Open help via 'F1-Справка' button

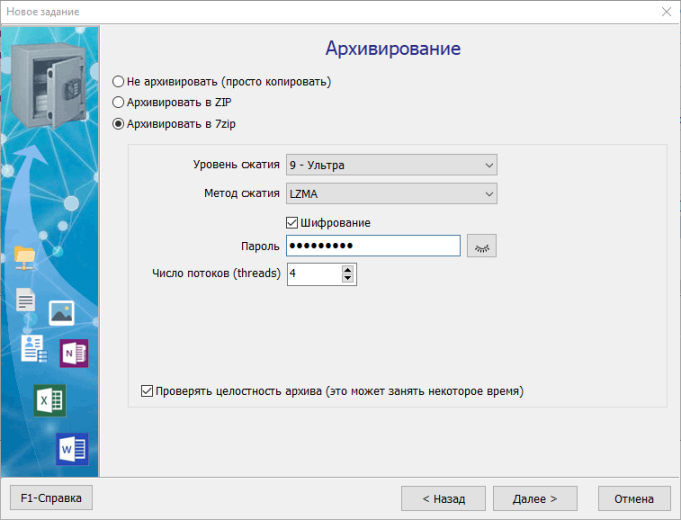[x=51, y=497]
